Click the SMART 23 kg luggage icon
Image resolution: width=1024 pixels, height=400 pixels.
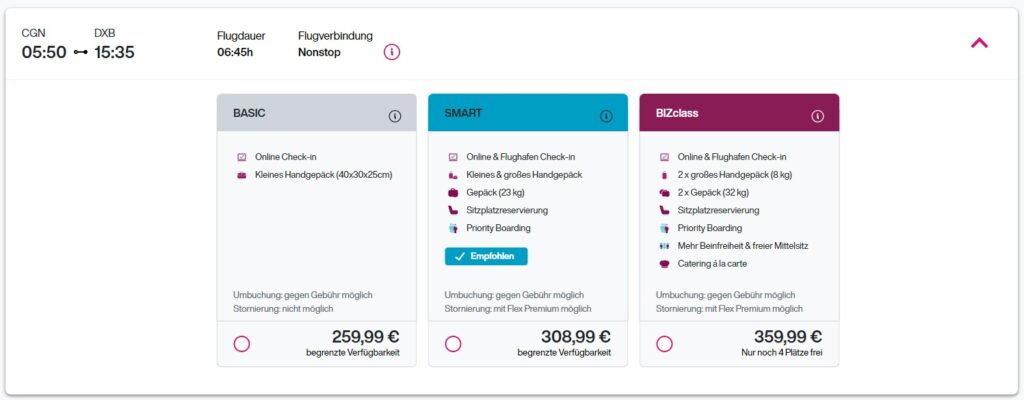(453, 192)
